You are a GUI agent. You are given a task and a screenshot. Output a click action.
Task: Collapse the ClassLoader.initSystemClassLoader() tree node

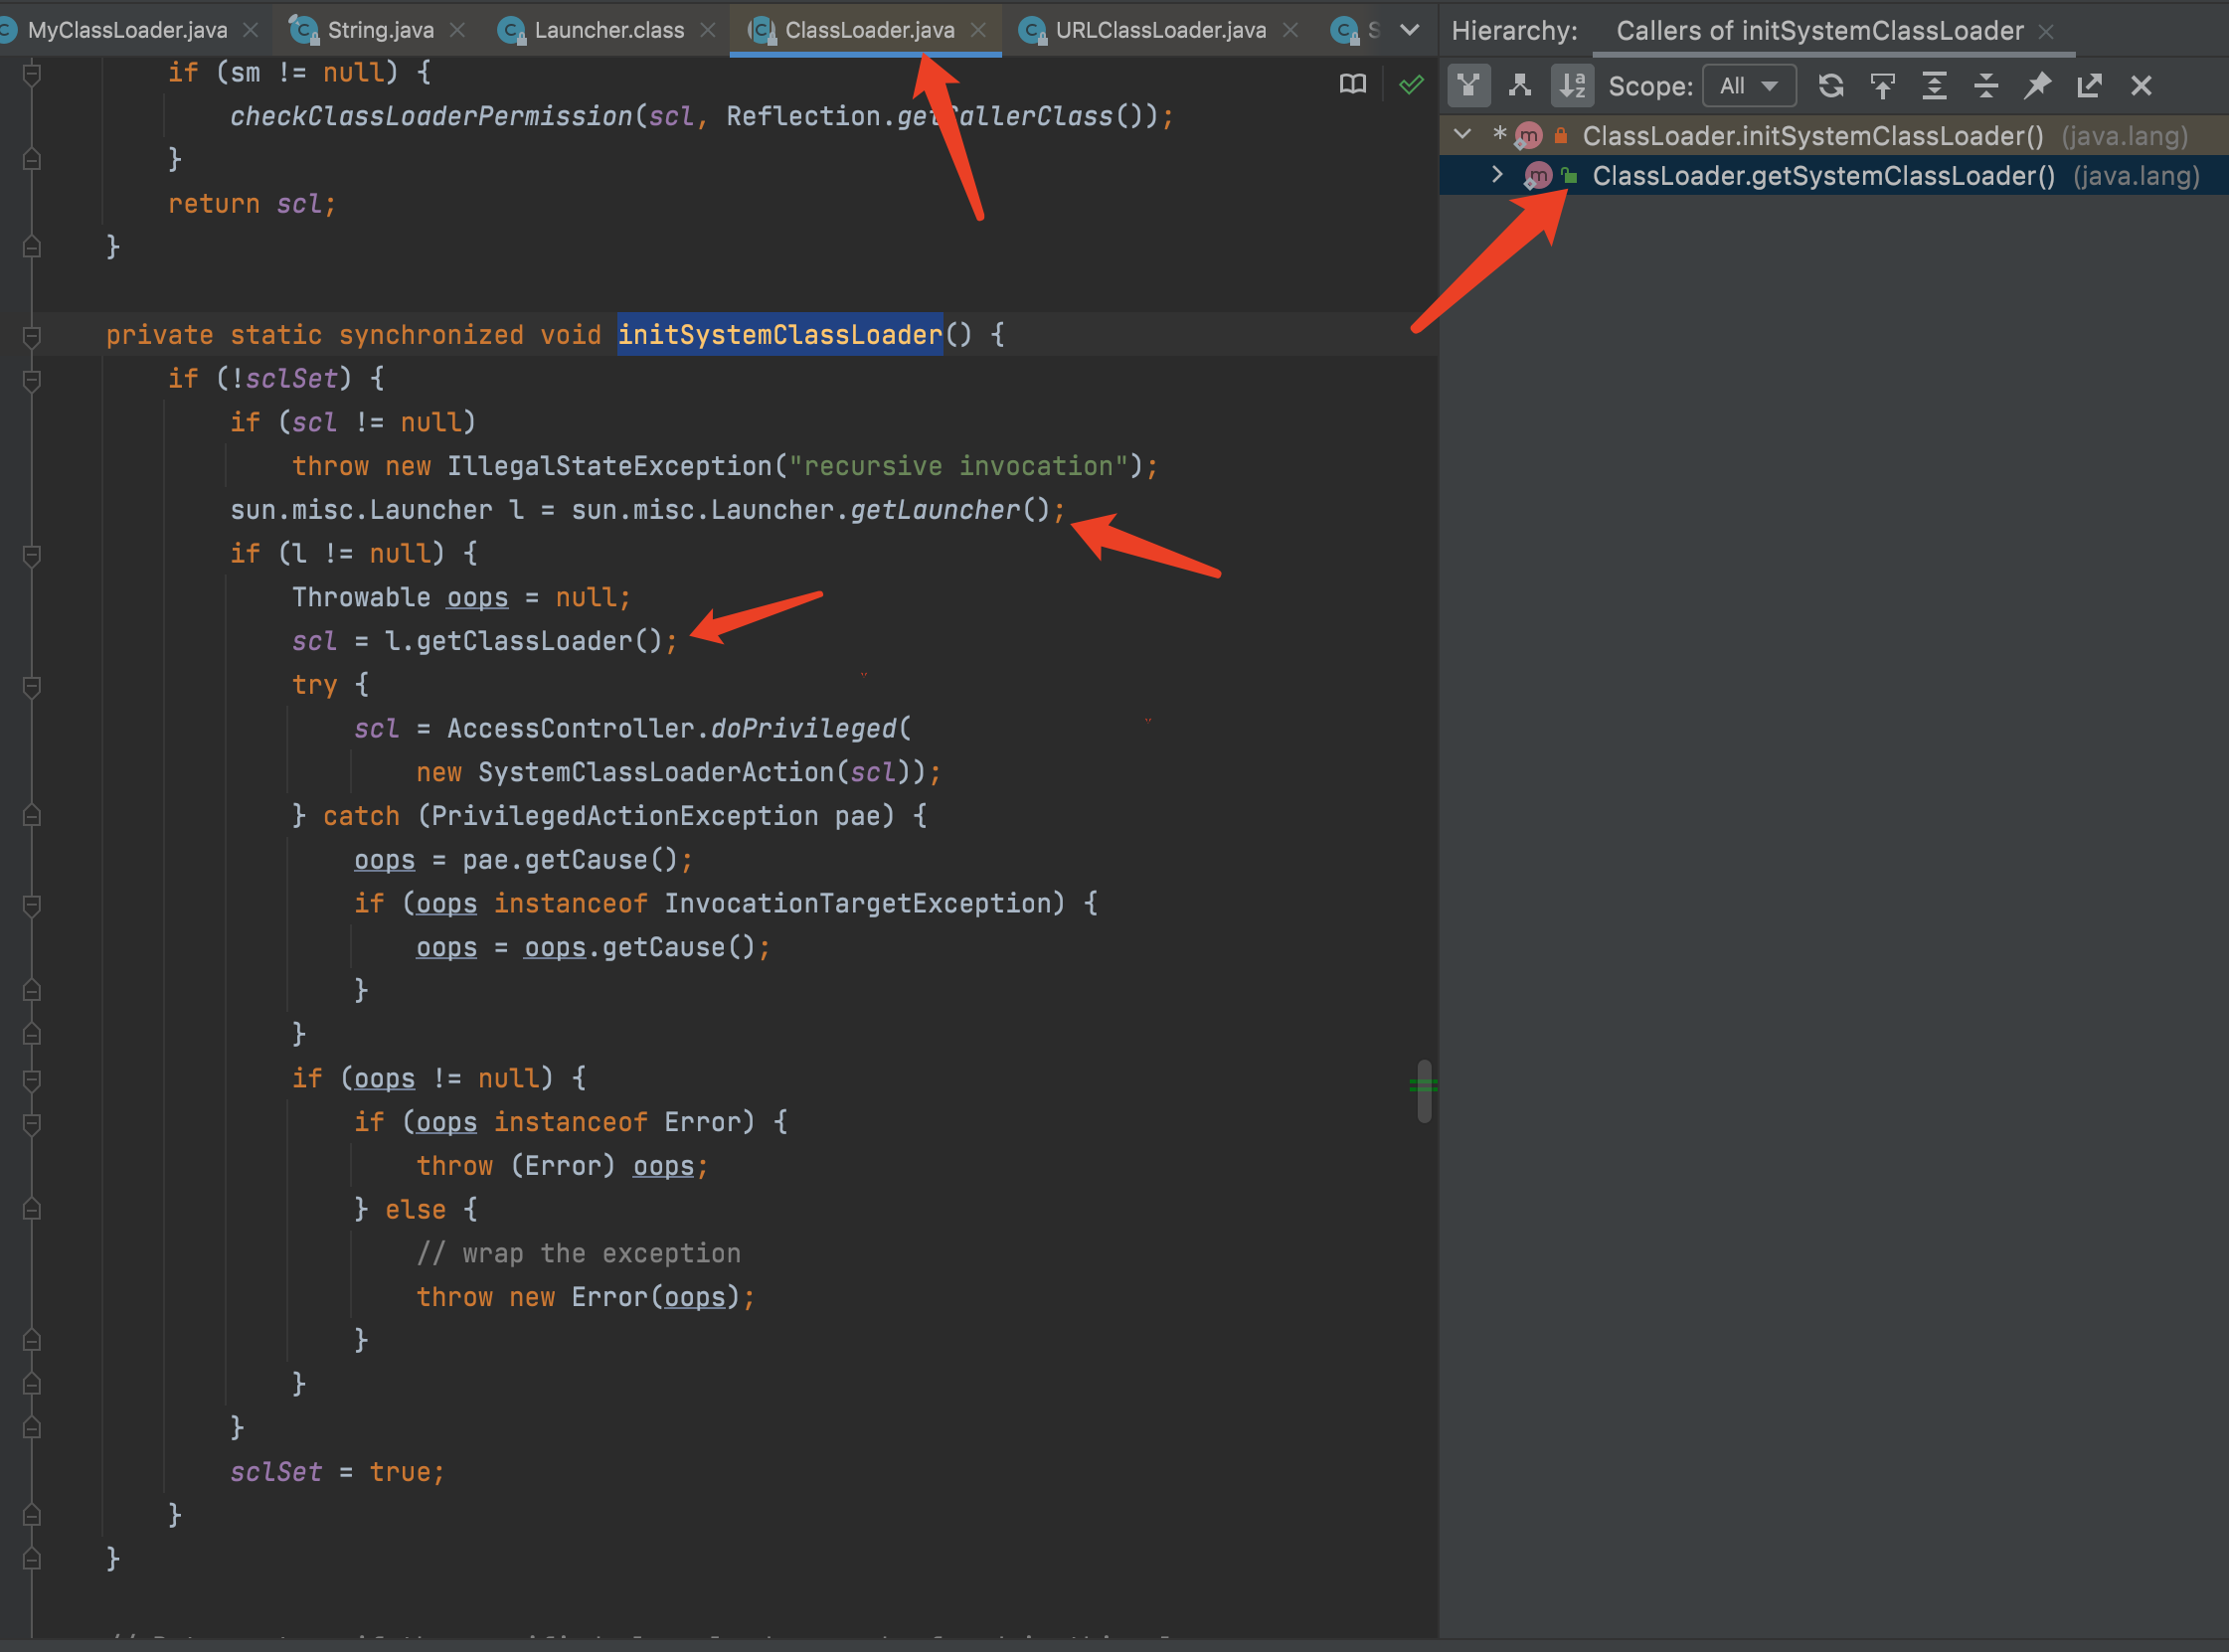pos(1462,134)
